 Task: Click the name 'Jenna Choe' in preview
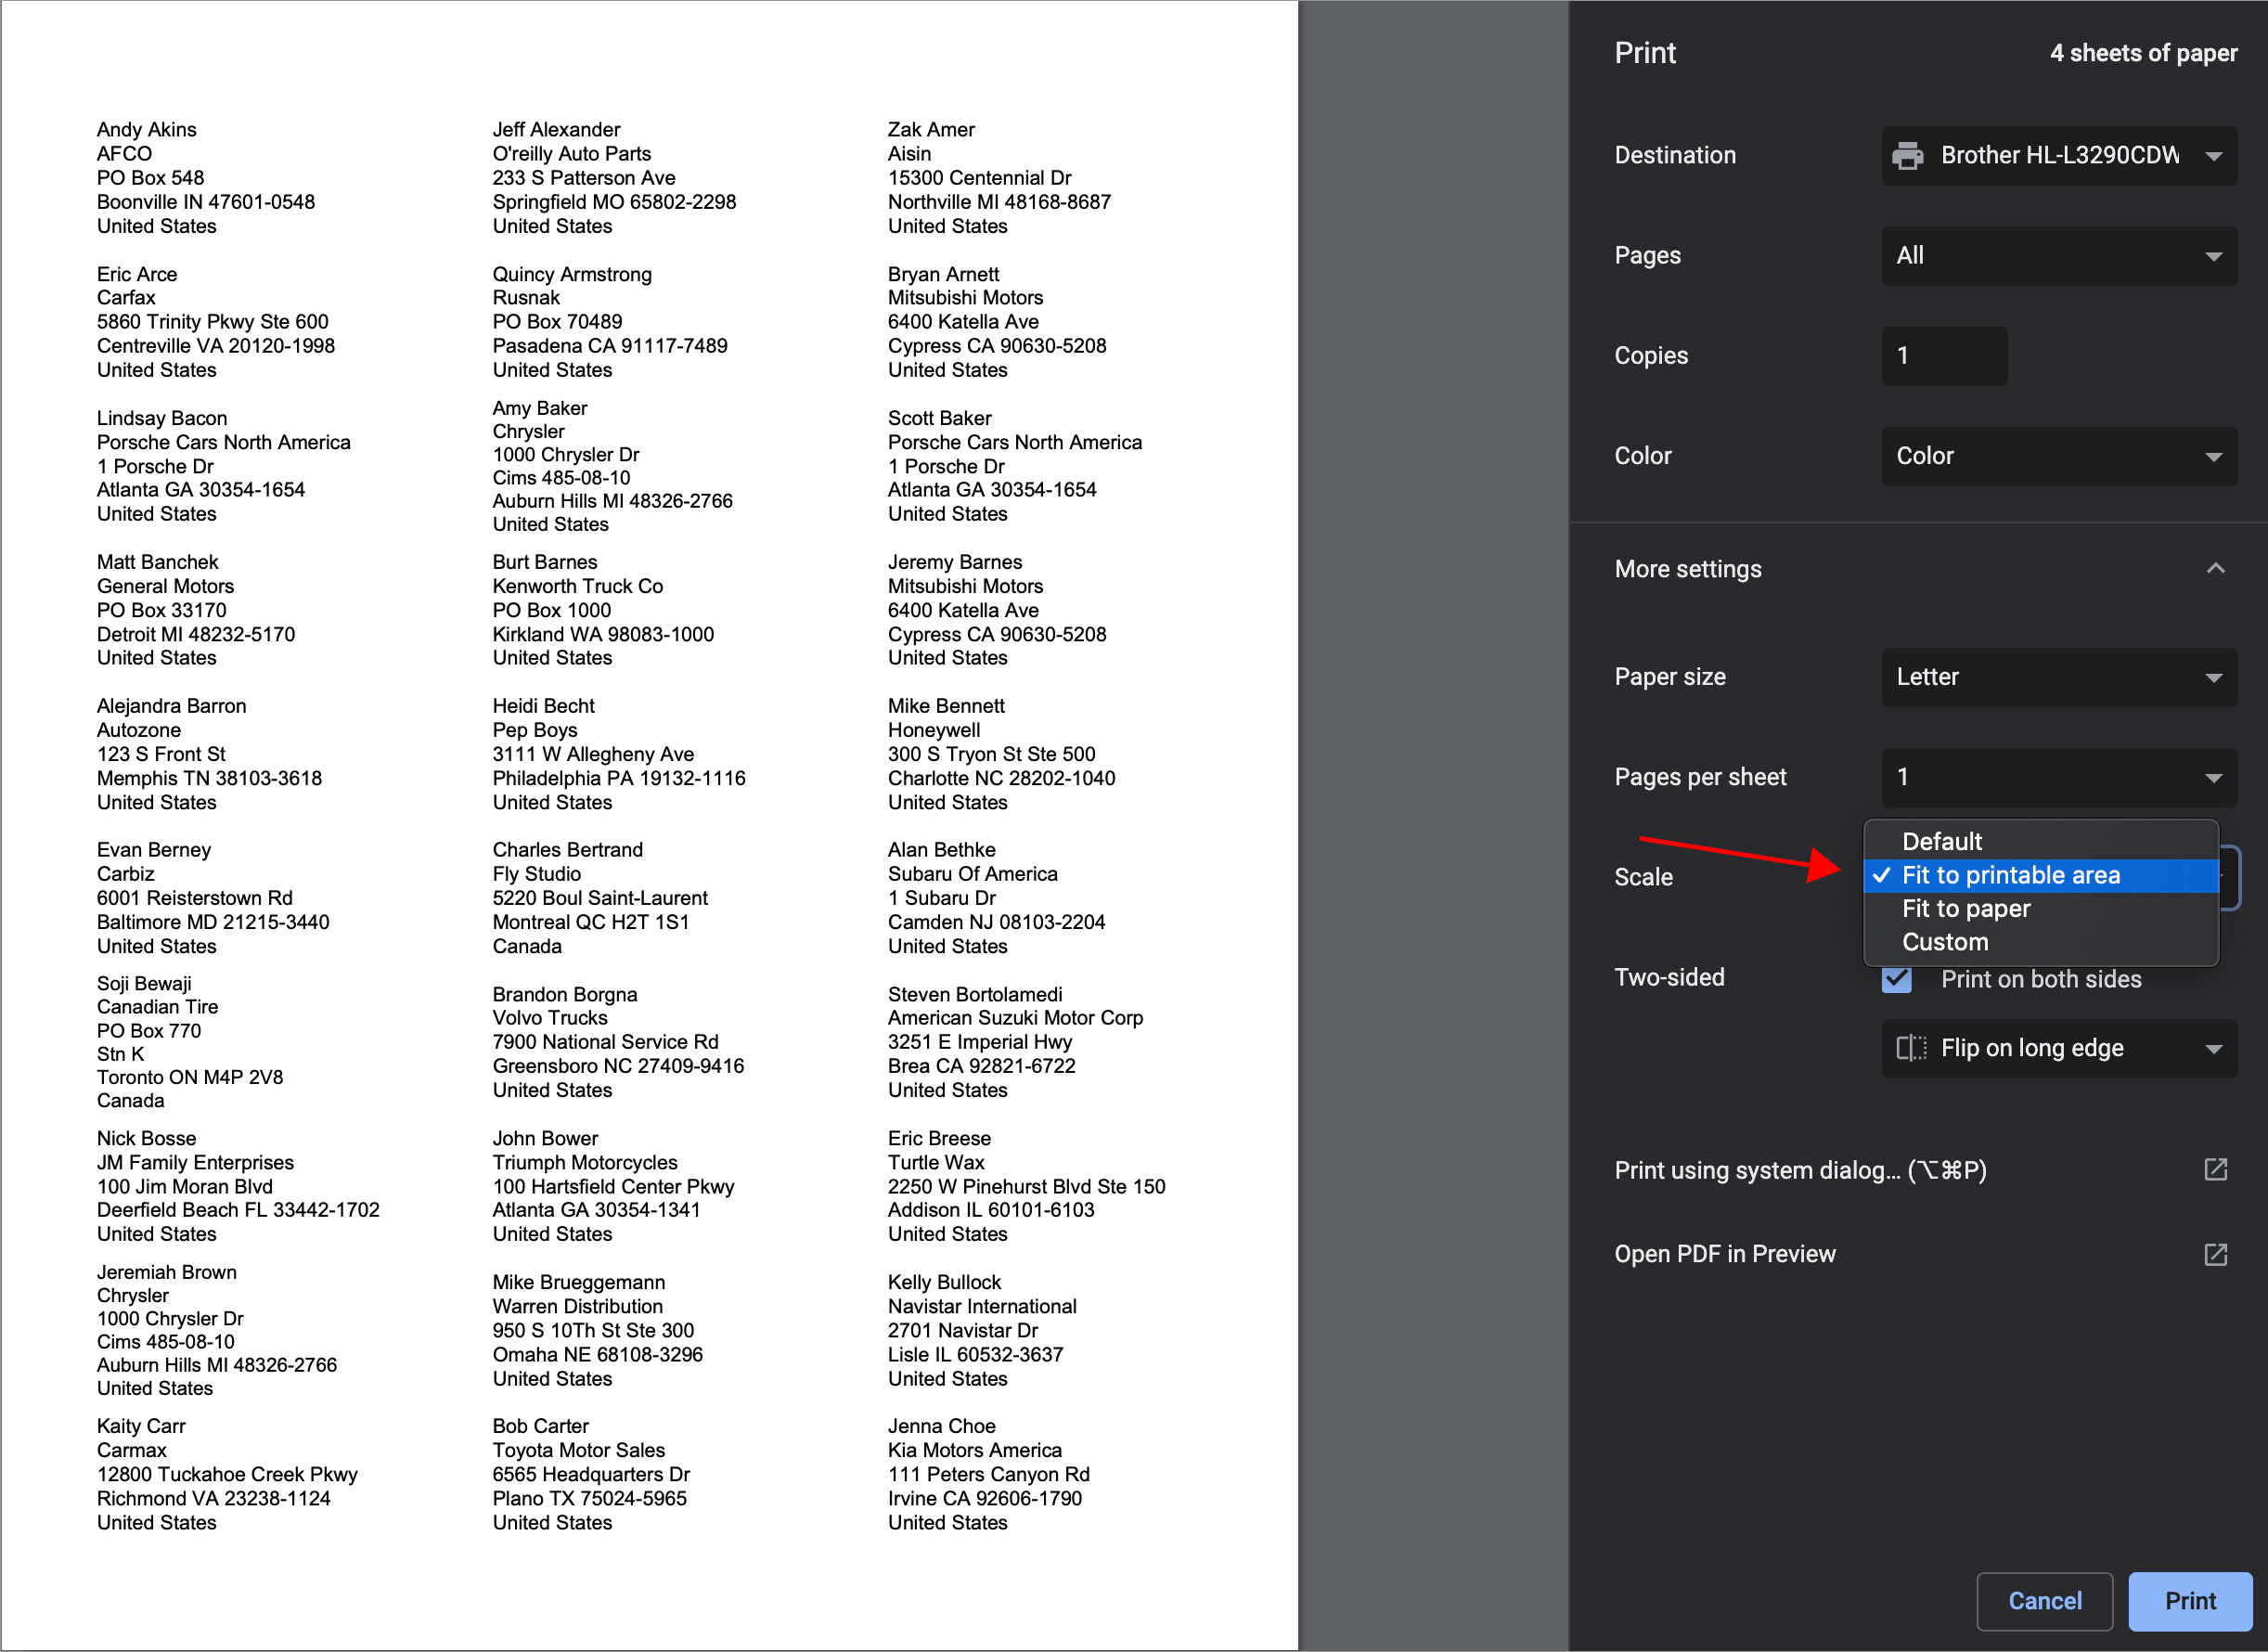tap(942, 1426)
